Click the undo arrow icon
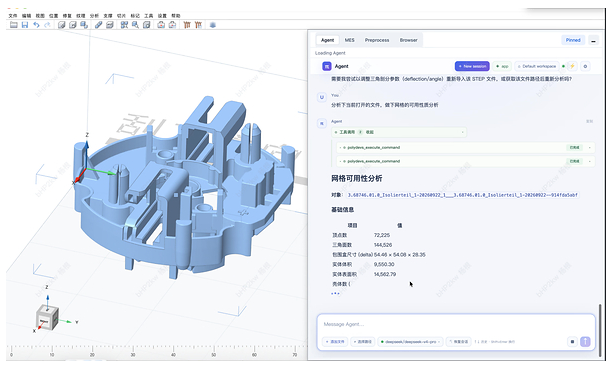Viewport: 609px width, 365px height. click(x=36, y=25)
